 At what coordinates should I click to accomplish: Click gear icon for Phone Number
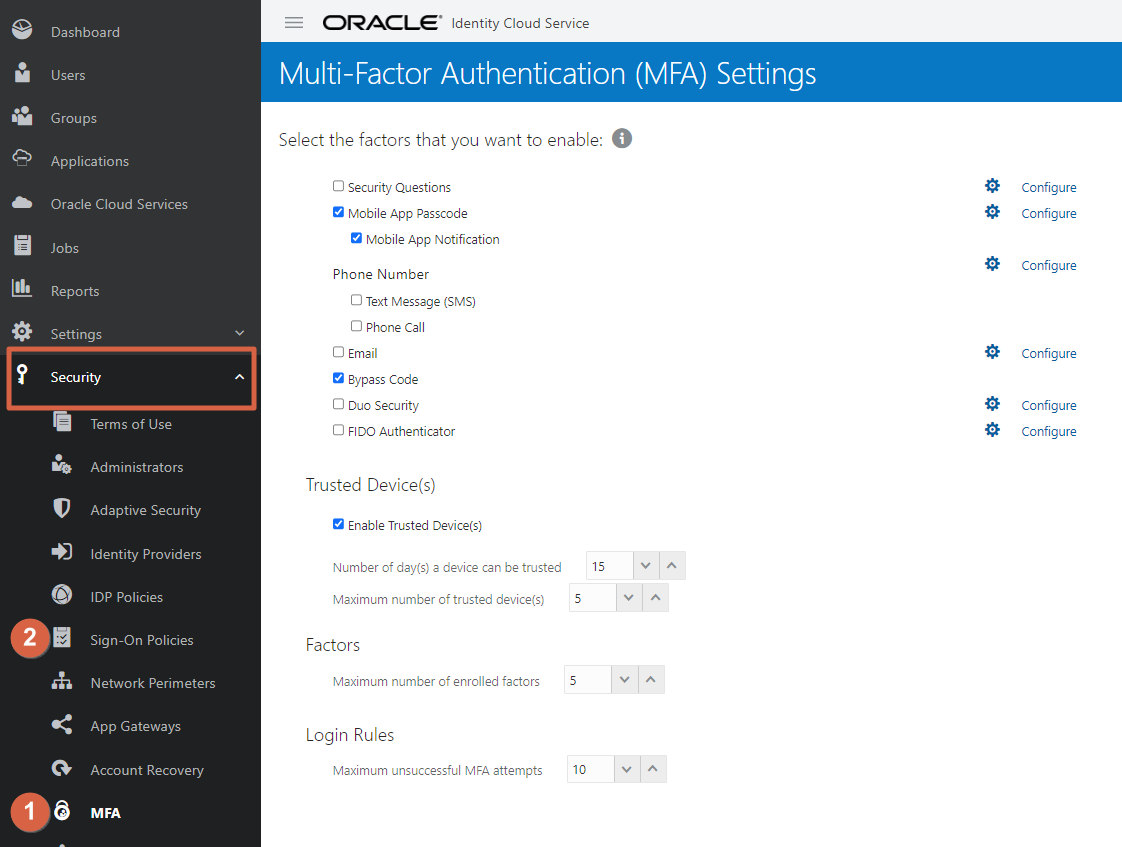[992, 264]
